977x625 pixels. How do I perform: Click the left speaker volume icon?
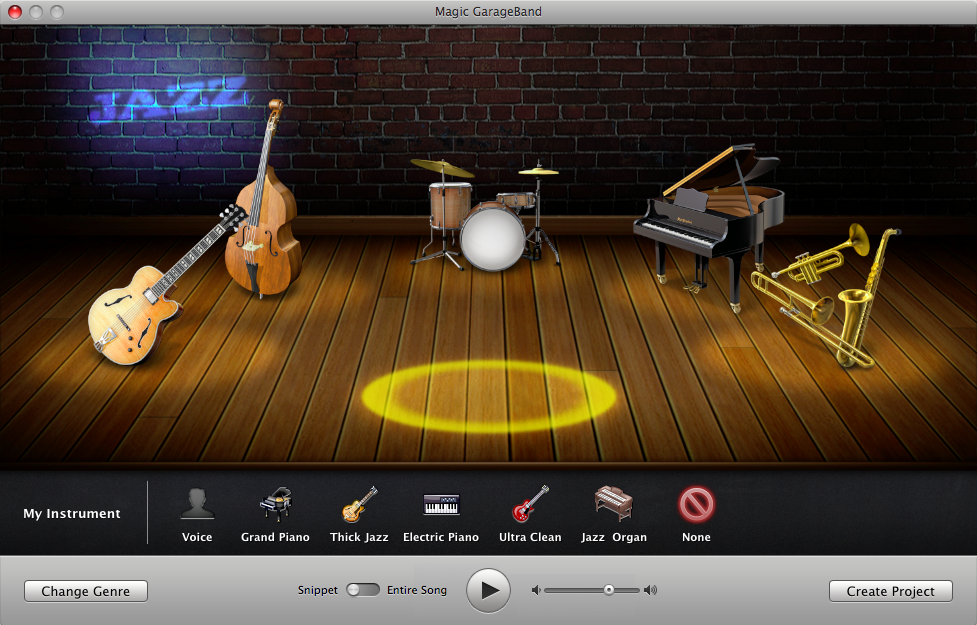[x=537, y=590]
